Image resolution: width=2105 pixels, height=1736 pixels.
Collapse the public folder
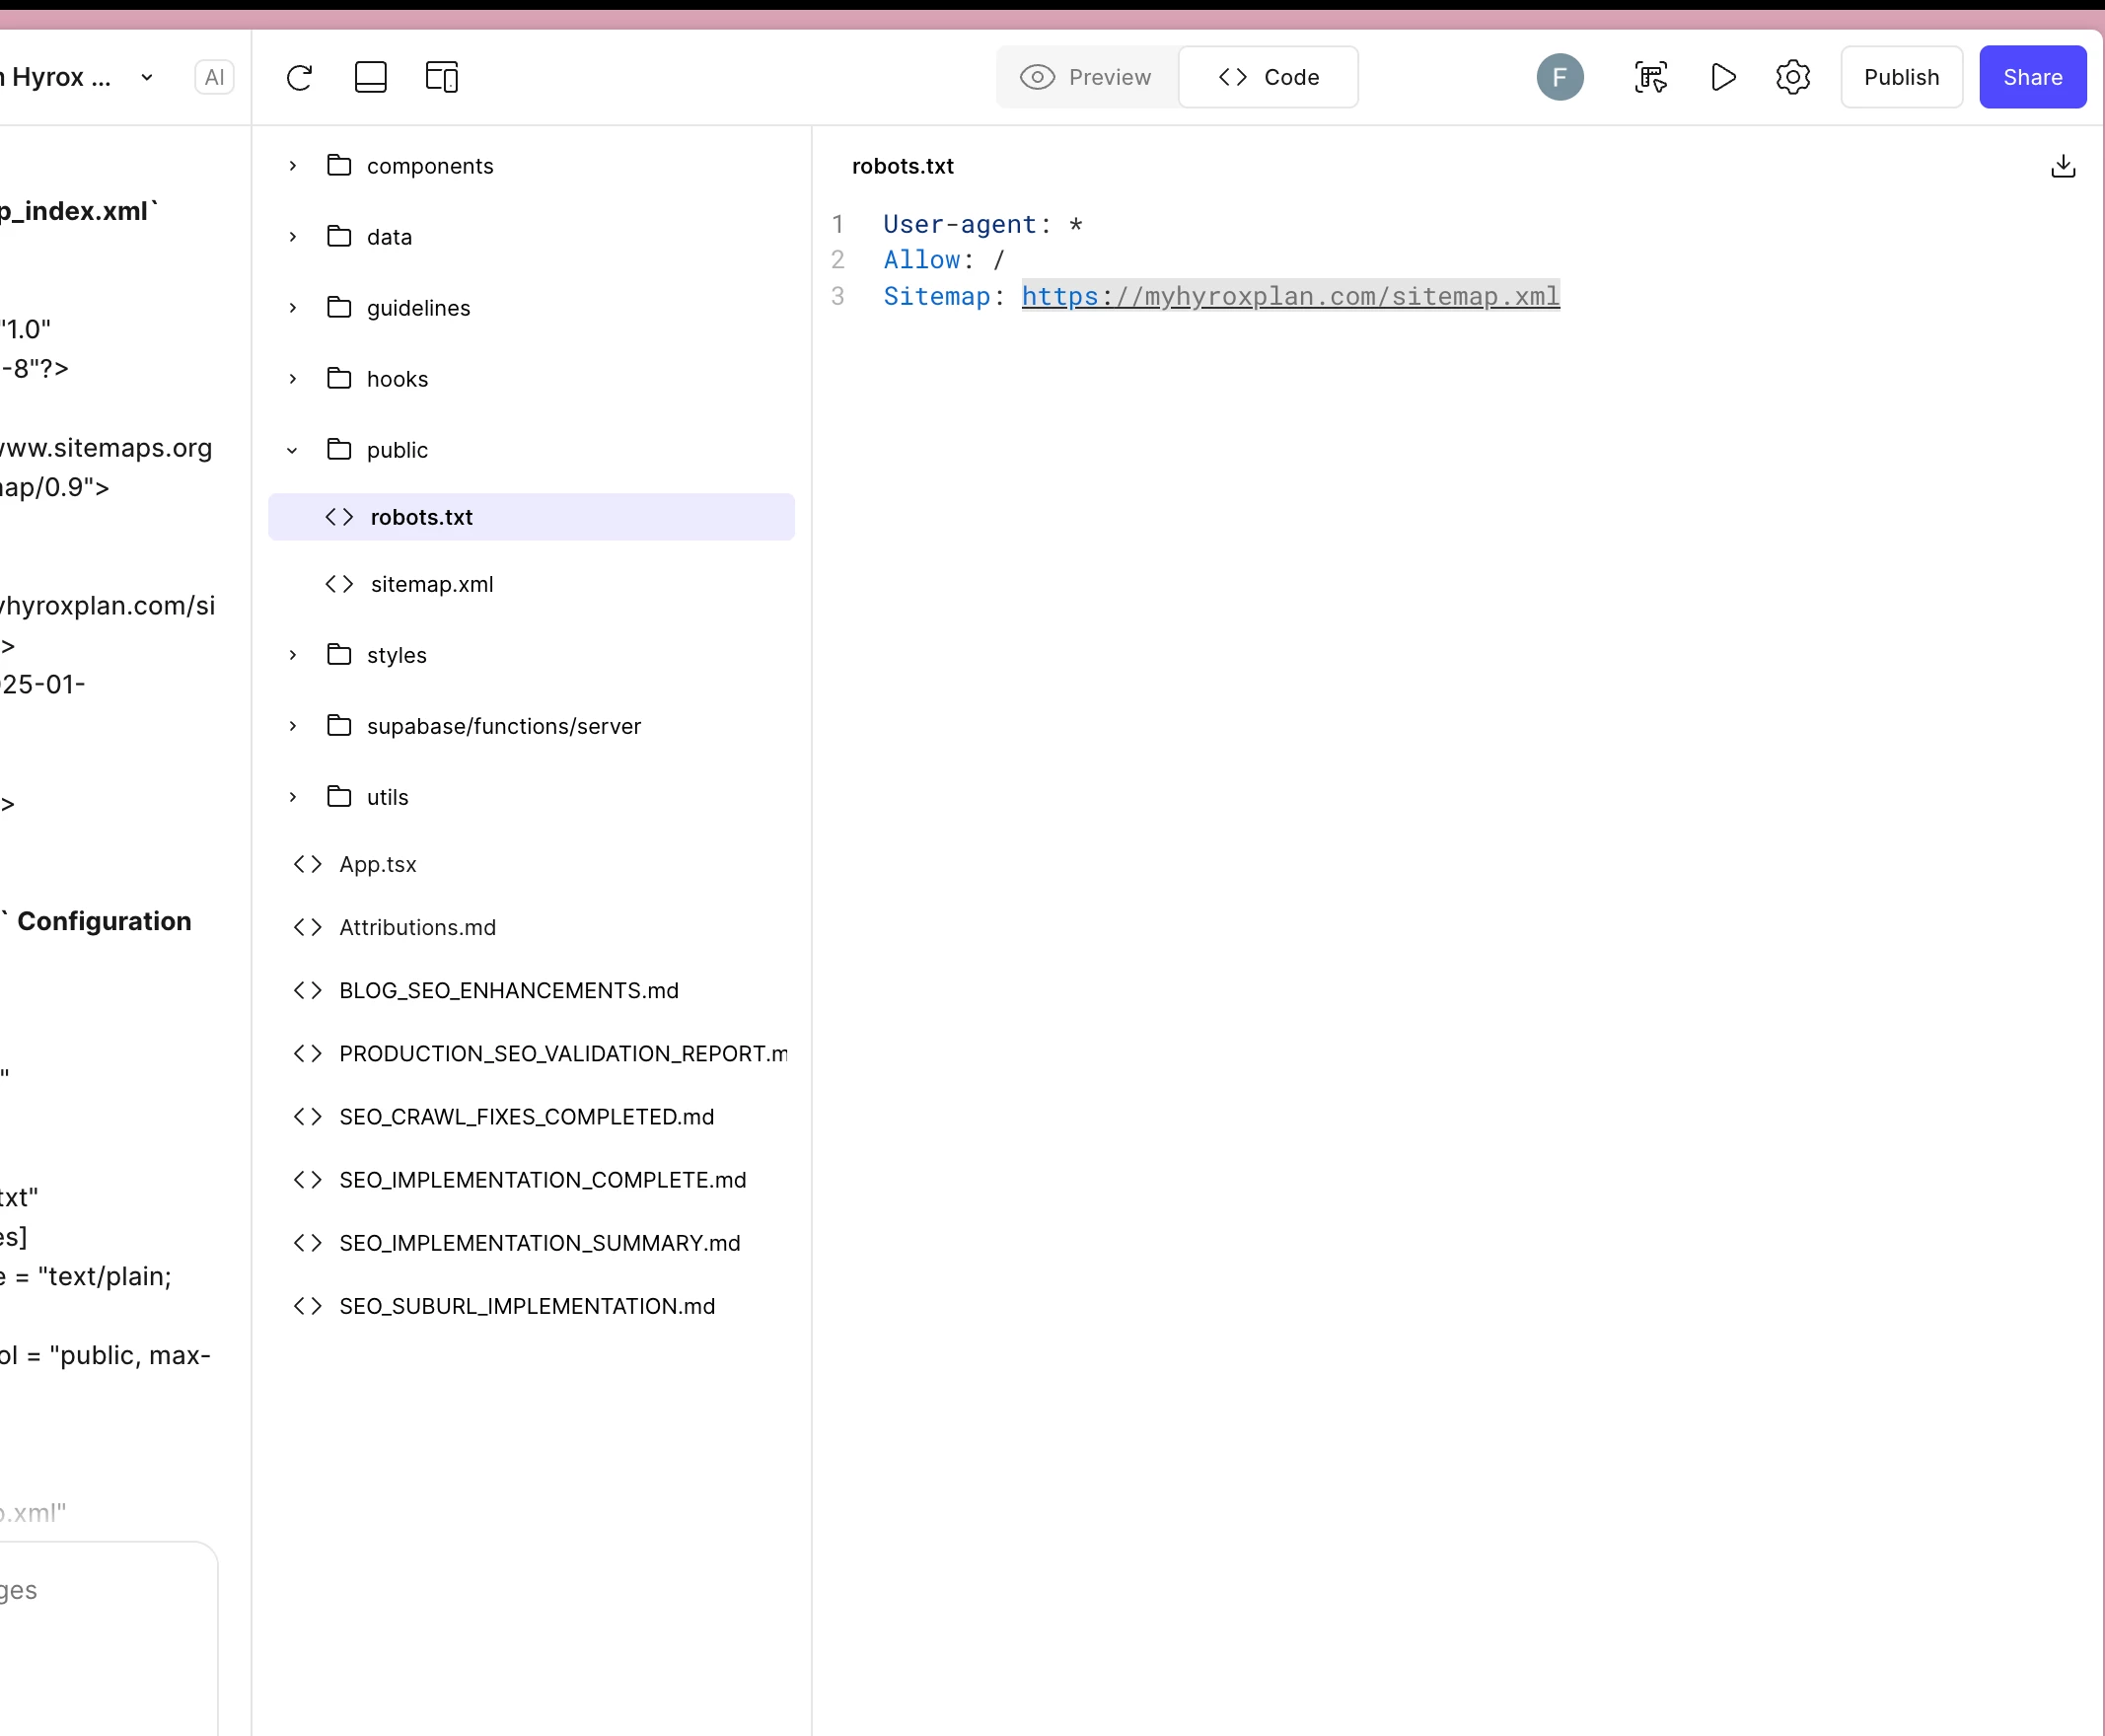point(293,450)
